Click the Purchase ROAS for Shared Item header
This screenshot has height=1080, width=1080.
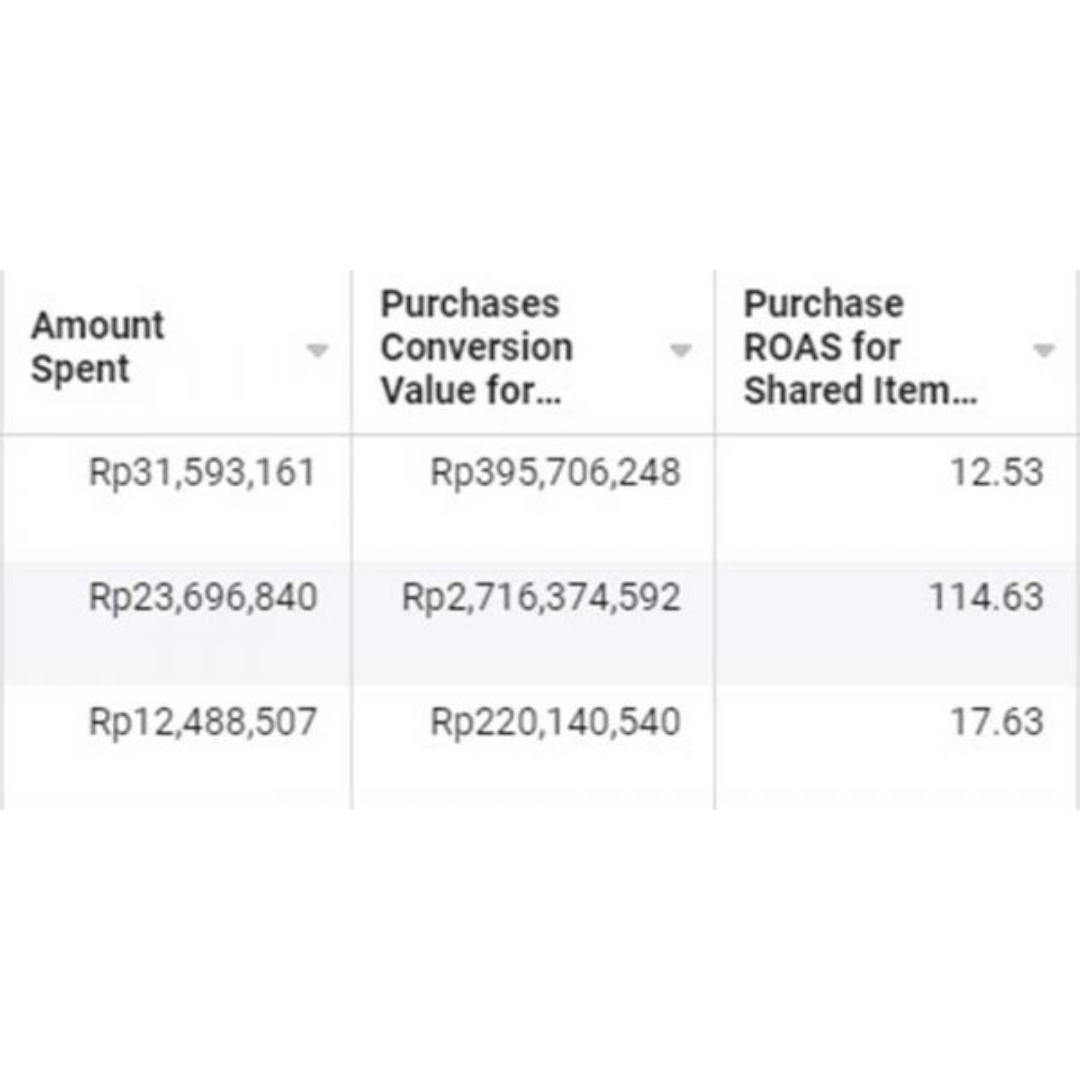pyautogui.click(x=860, y=347)
